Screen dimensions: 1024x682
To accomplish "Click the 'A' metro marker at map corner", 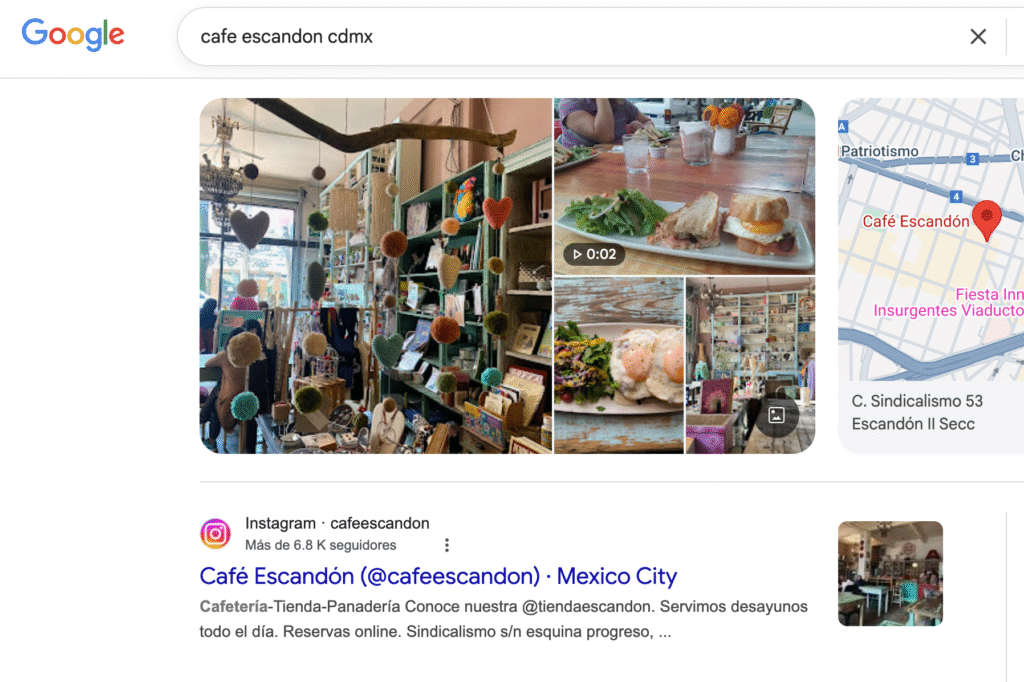I will 842,127.
